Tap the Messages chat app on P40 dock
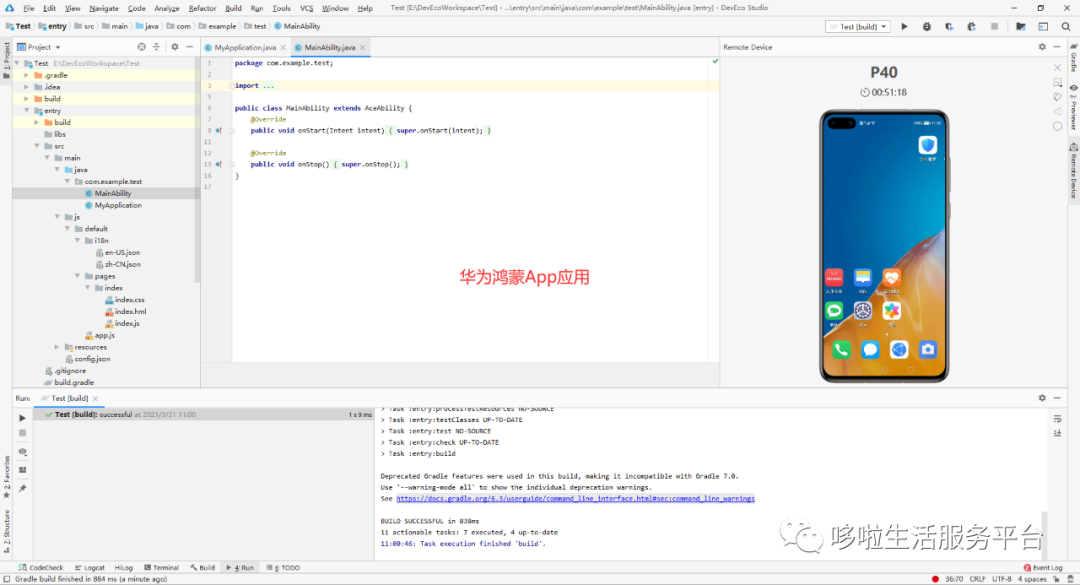 (x=869, y=349)
